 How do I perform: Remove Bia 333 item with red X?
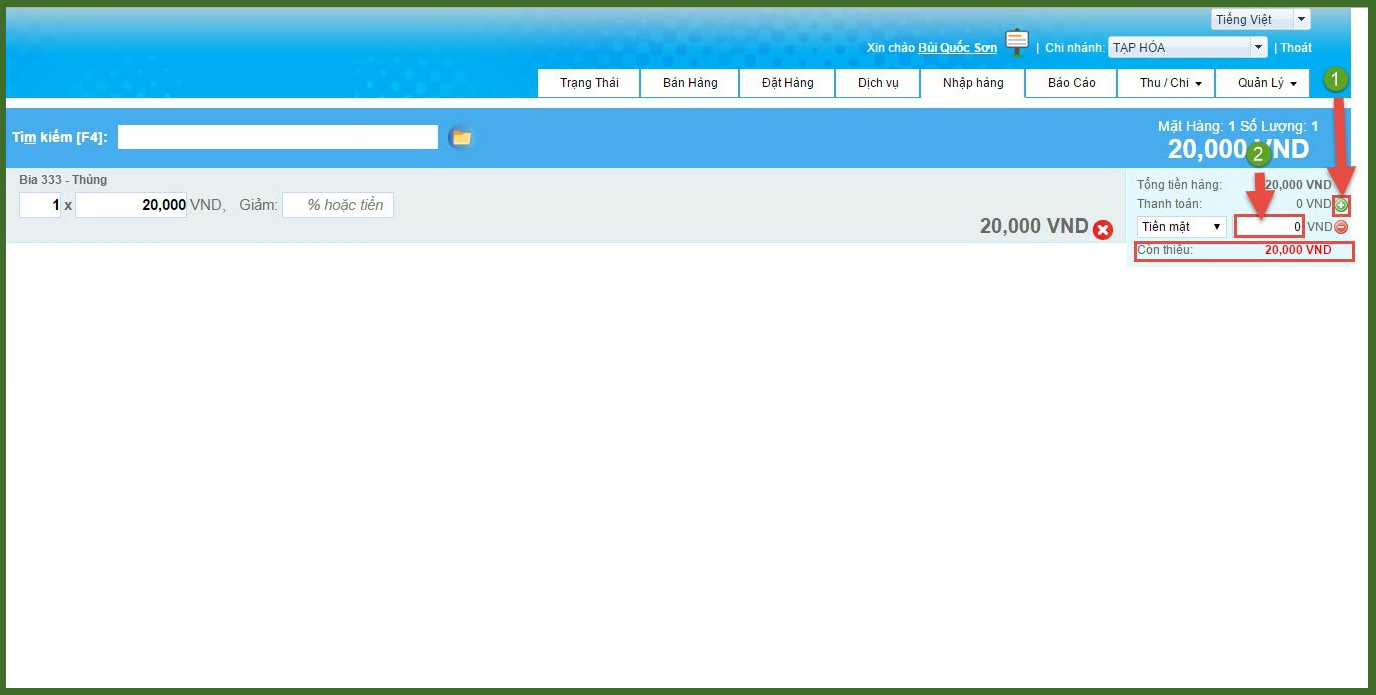point(1102,230)
